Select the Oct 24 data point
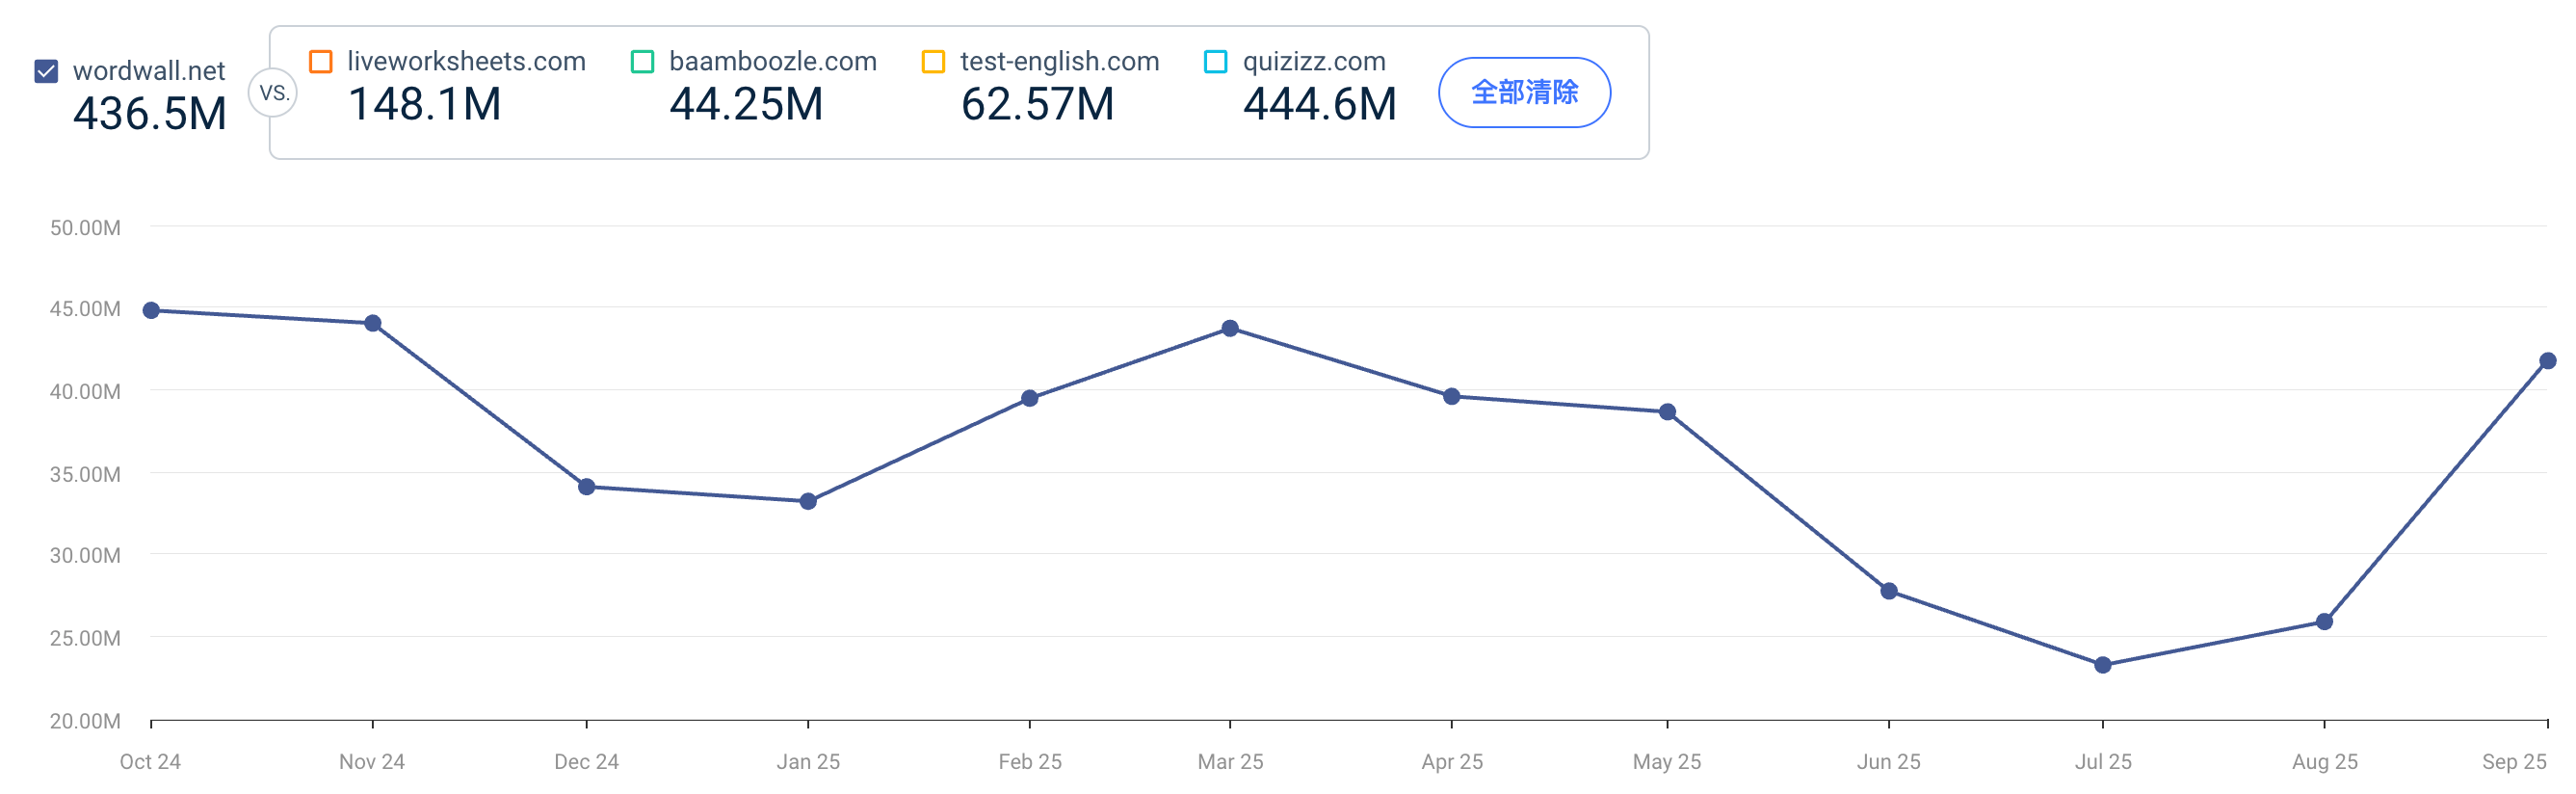This screenshot has width=2576, height=794. tap(151, 311)
